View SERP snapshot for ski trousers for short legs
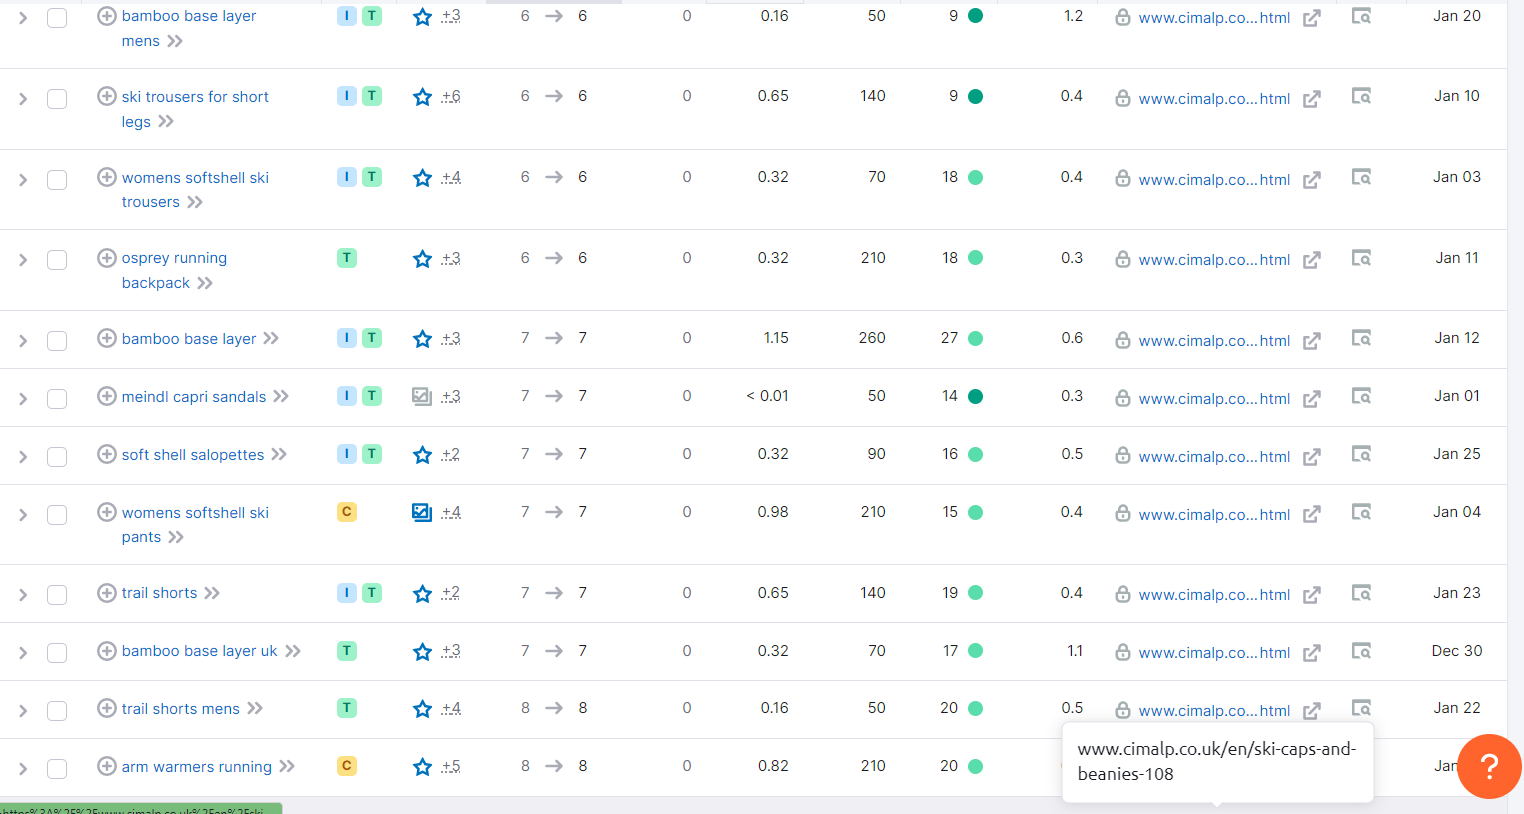Viewport: 1524px width, 814px height. pyautogui.click(x=1361, y=96)
